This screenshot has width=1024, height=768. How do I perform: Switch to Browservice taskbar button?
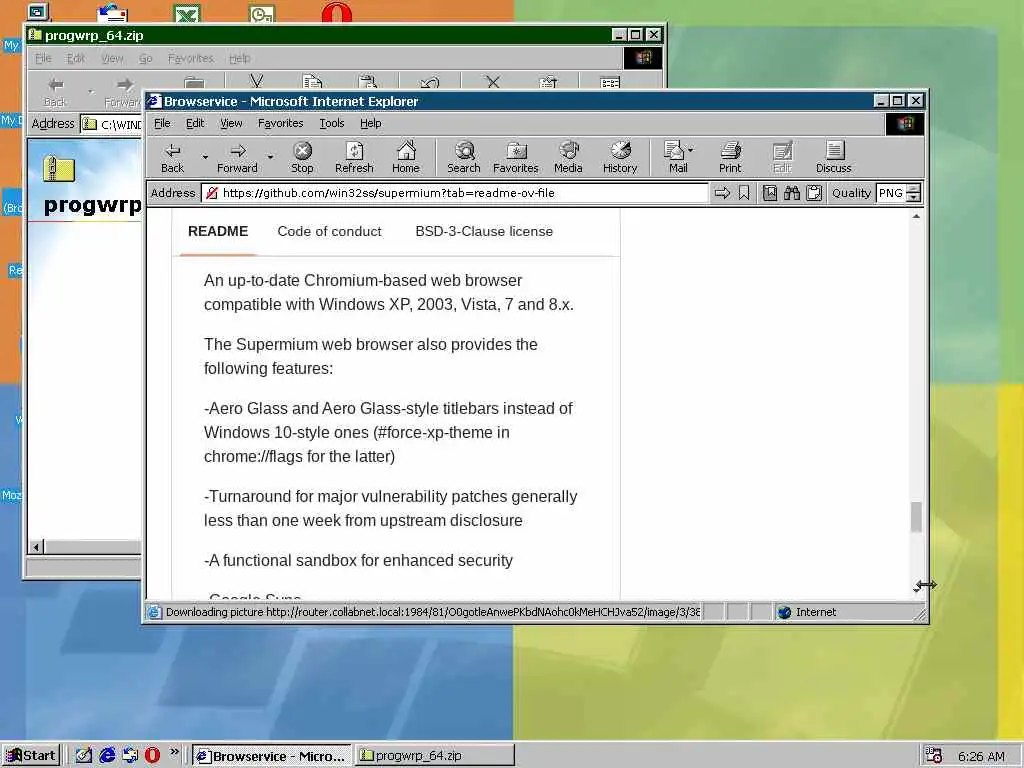[272, 756]
